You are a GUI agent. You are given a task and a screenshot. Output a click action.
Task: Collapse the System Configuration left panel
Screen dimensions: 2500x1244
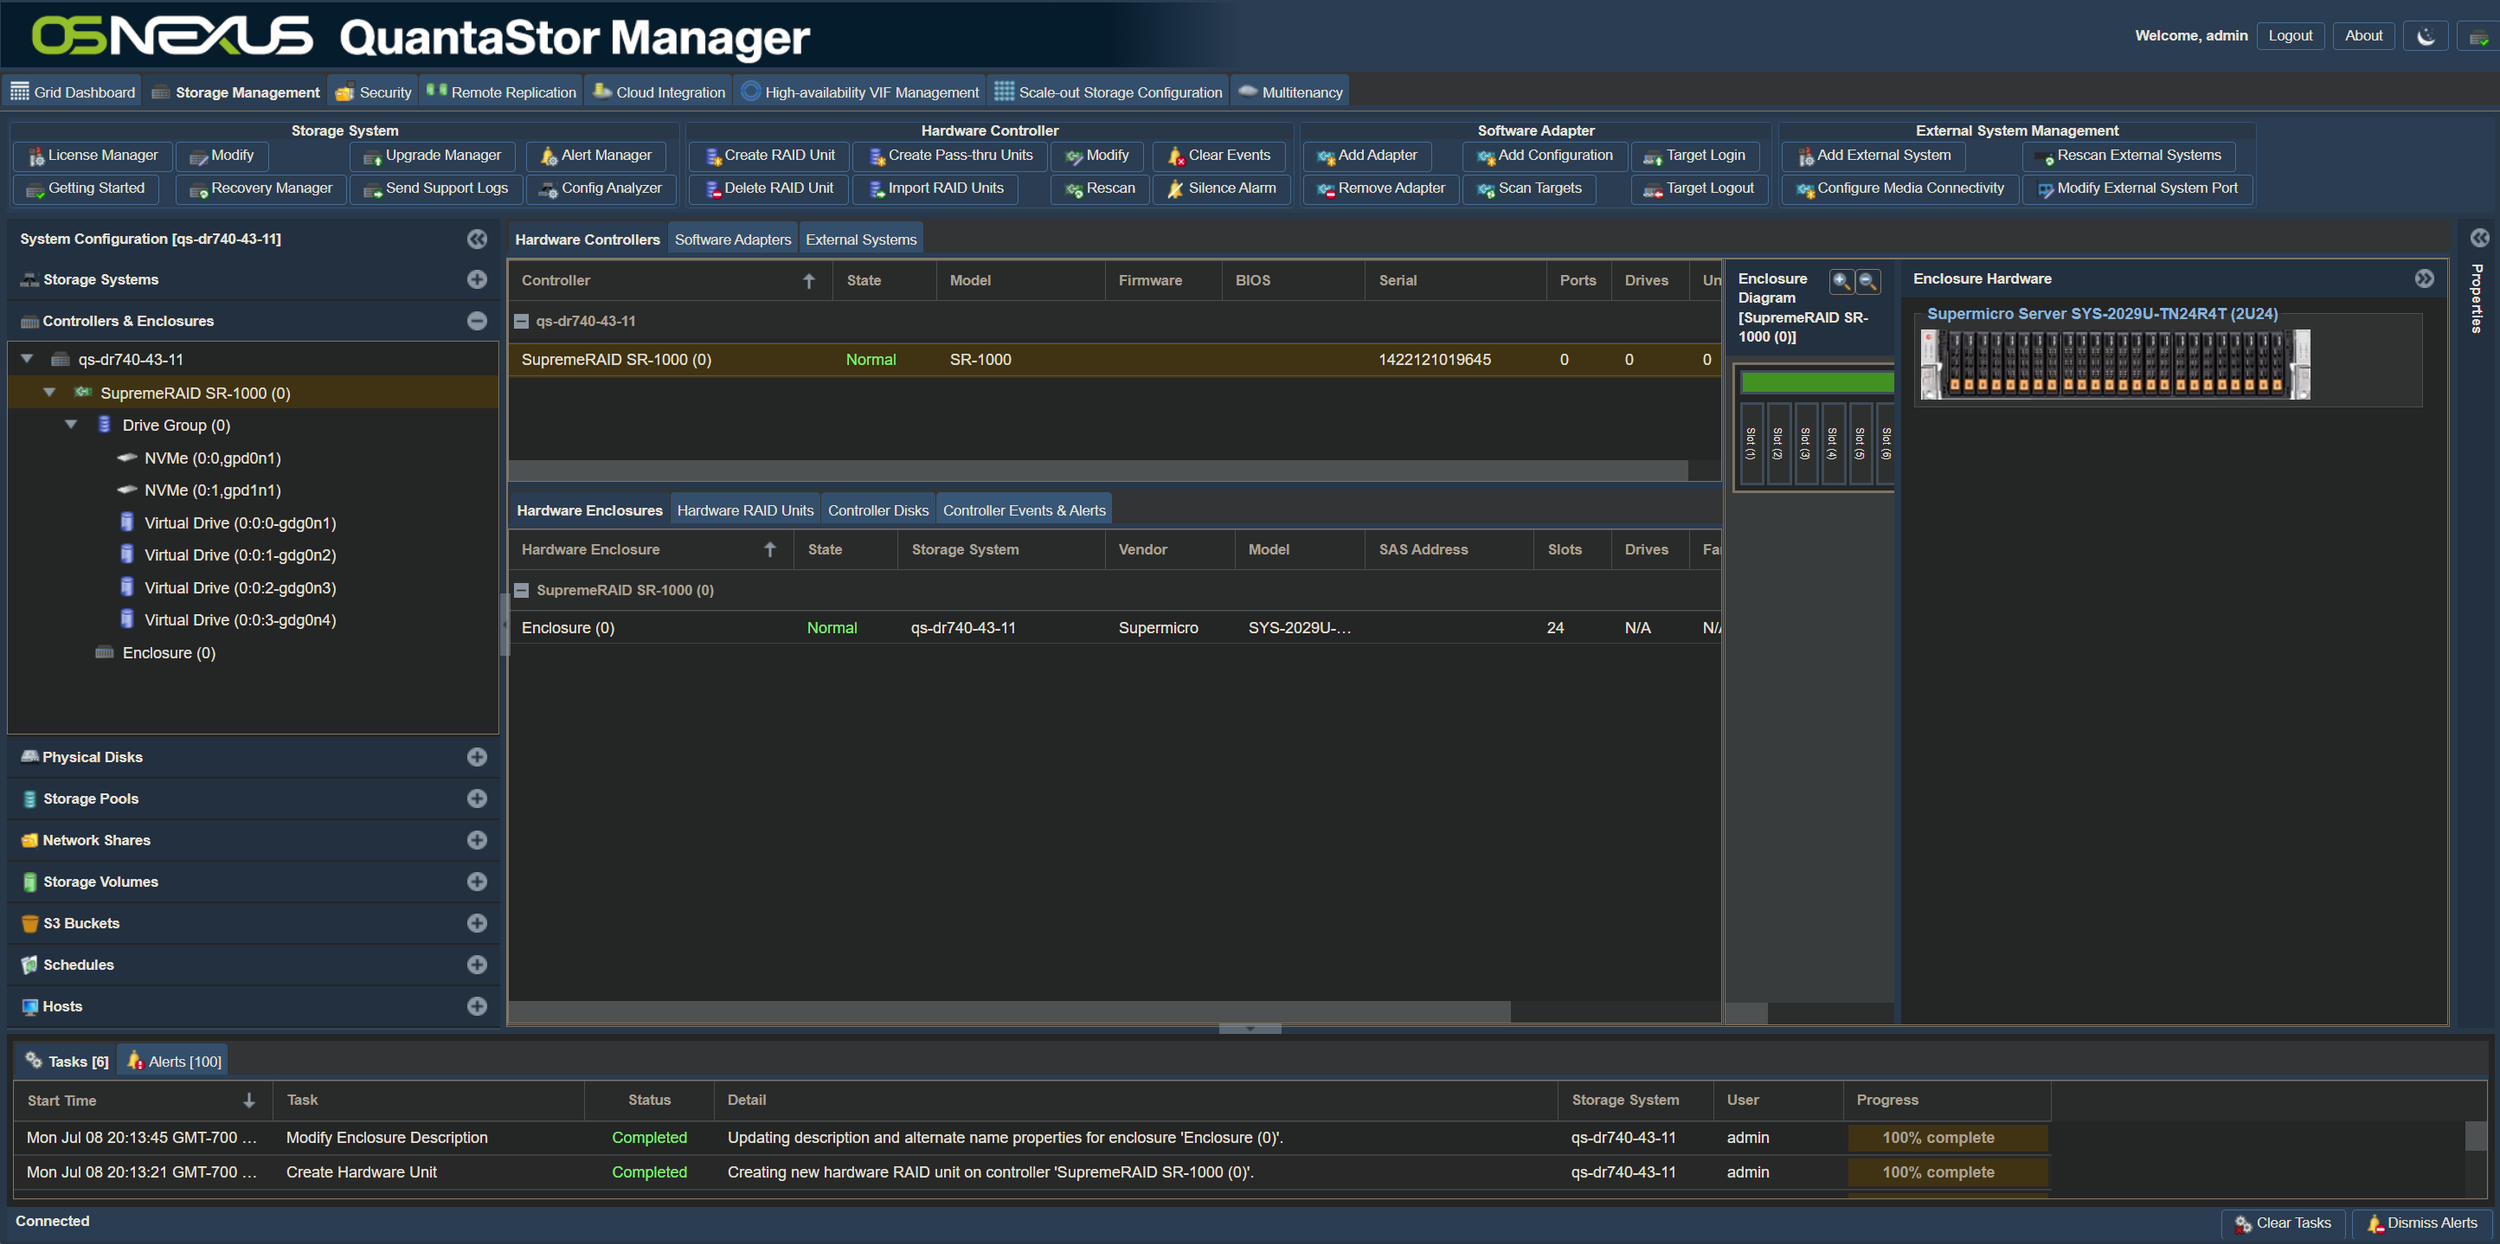click(477, 239)
